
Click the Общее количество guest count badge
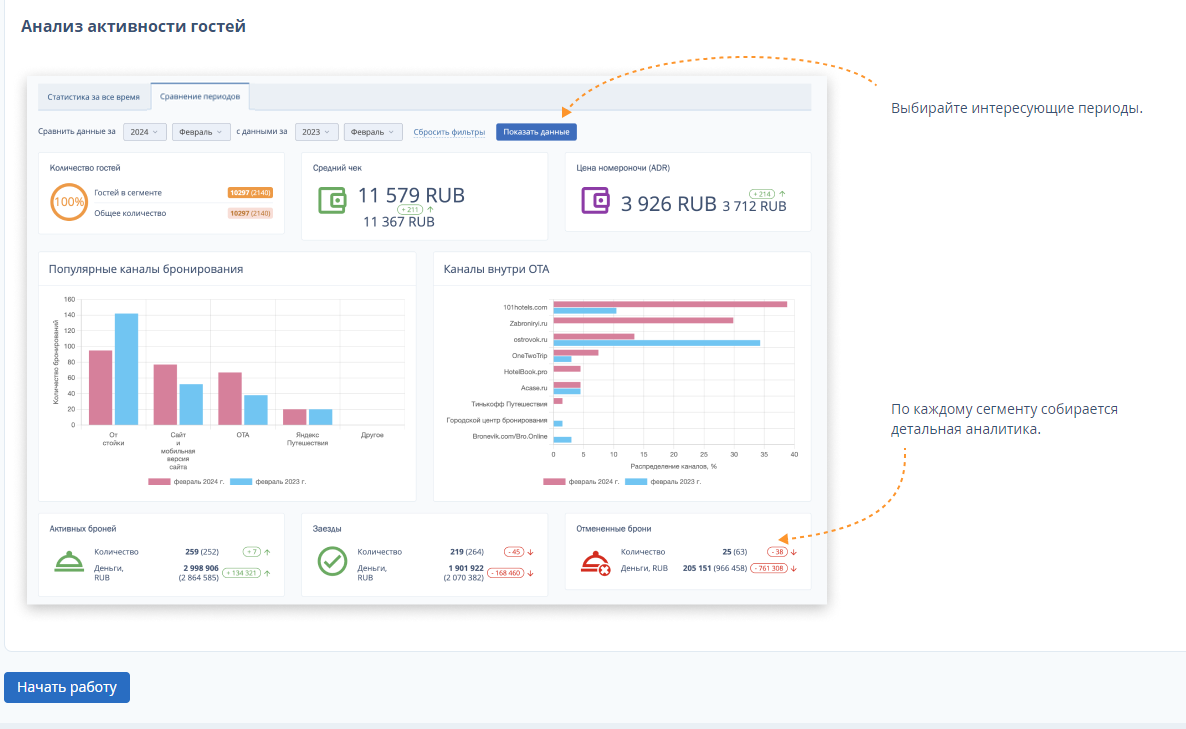250,213
